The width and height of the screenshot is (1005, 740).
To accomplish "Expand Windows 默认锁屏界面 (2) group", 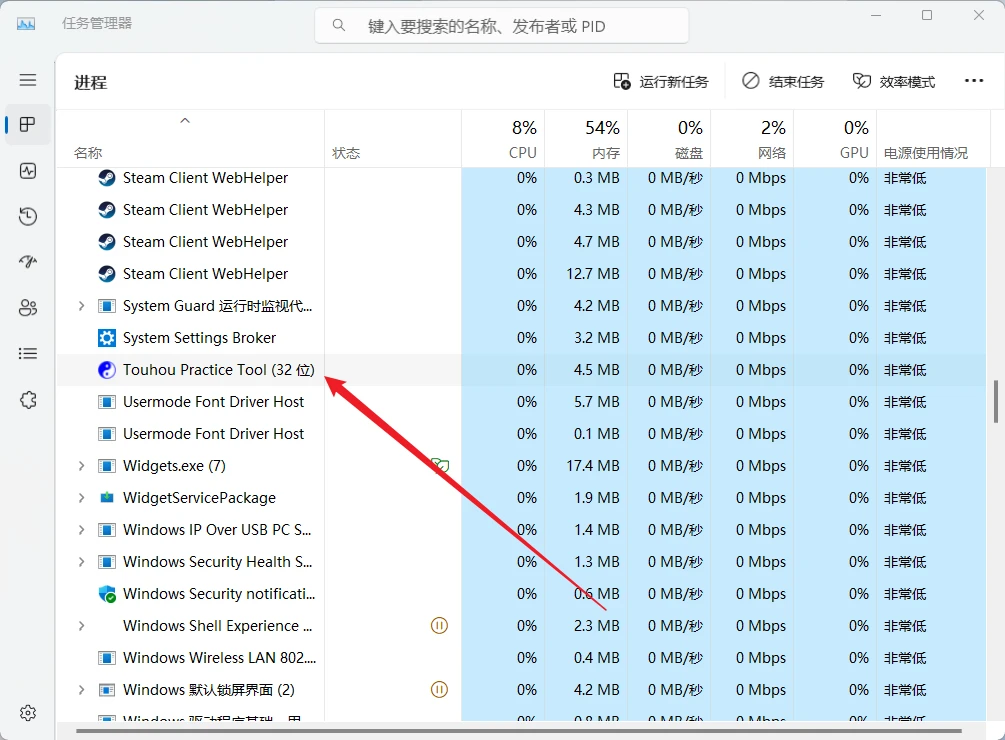I will [x=81, y=690].
